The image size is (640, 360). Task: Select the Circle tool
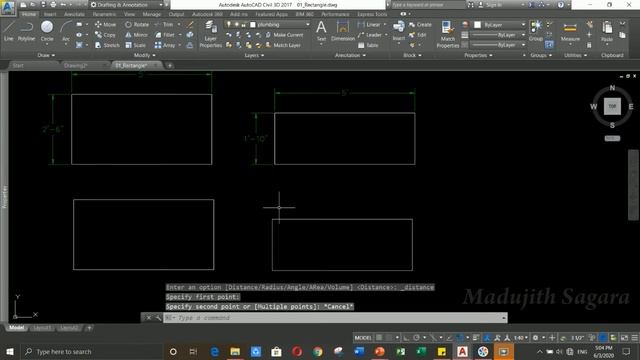(x=47, y=31)
